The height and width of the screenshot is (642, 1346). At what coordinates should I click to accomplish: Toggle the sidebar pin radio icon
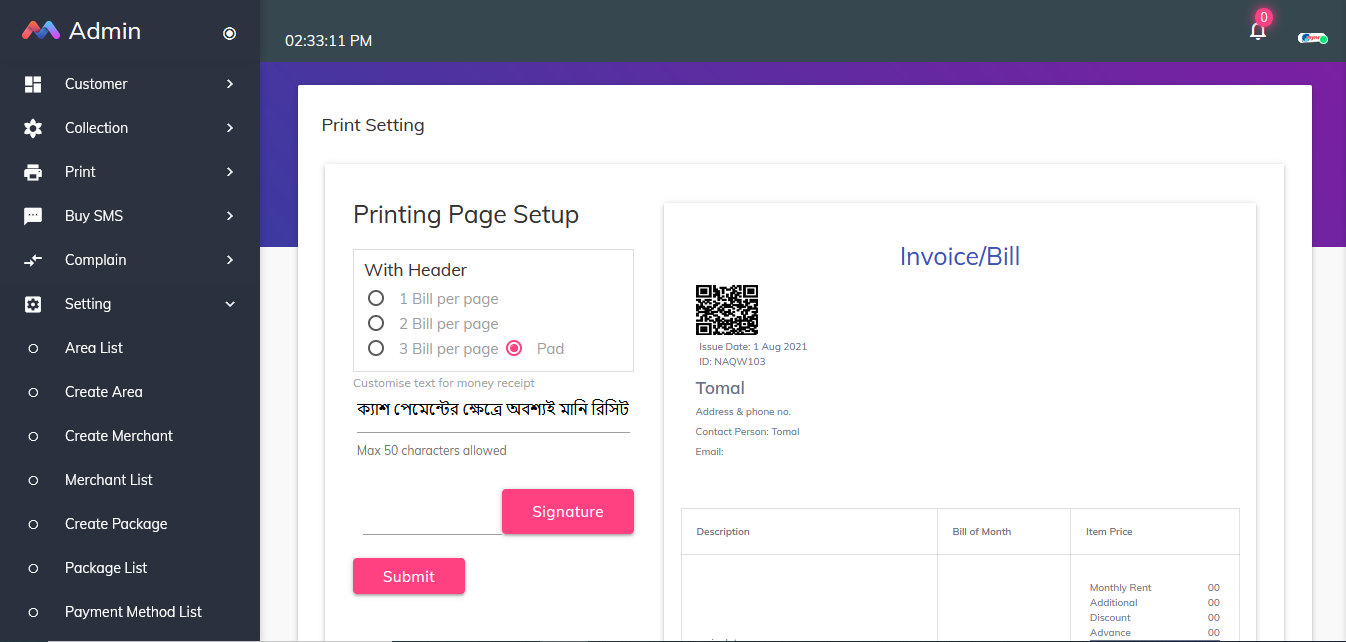[x=229, y=33]
